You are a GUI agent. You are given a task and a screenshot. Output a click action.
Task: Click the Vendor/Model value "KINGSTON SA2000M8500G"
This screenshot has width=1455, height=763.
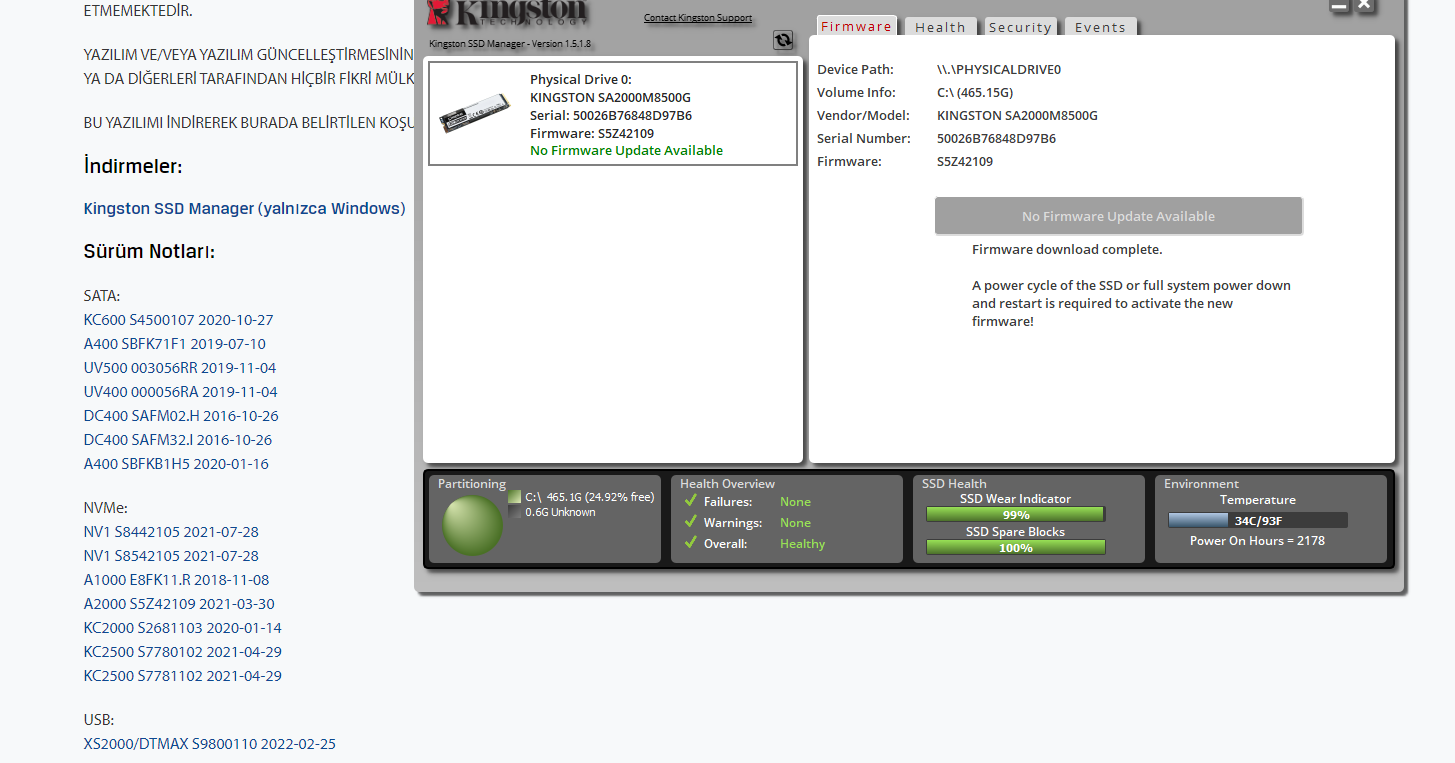click(1017, 115)
